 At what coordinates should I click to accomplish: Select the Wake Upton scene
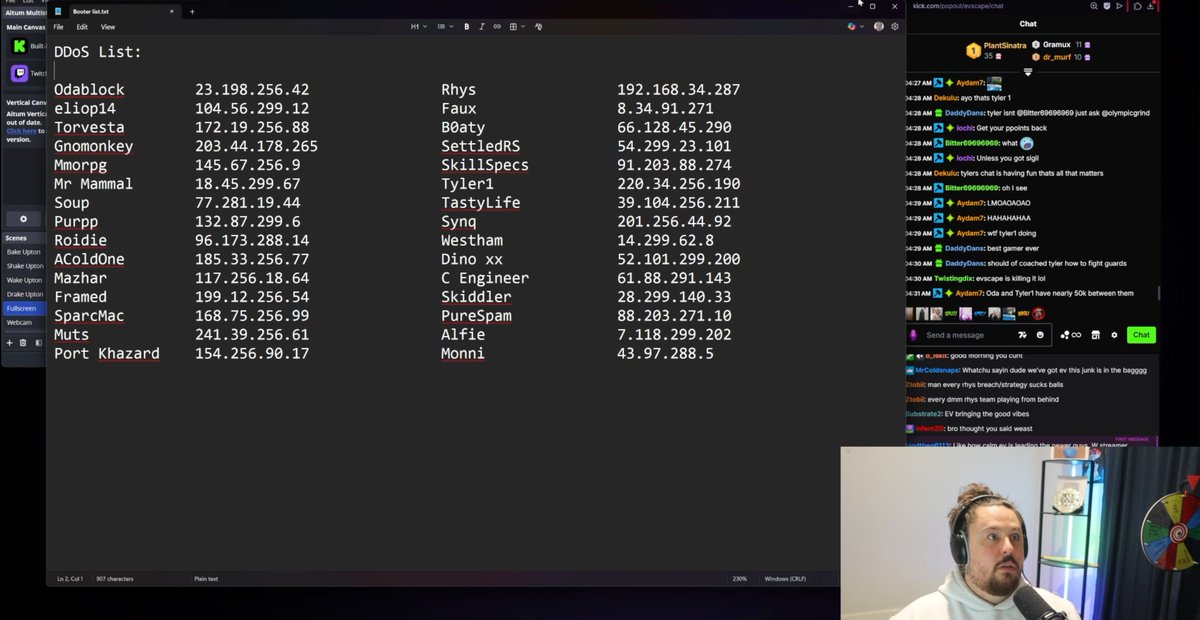click(x=25, y=280)
